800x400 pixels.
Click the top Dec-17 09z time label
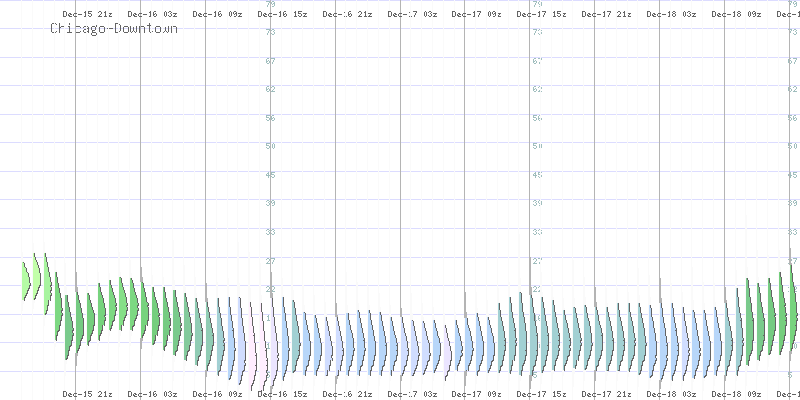476,15
